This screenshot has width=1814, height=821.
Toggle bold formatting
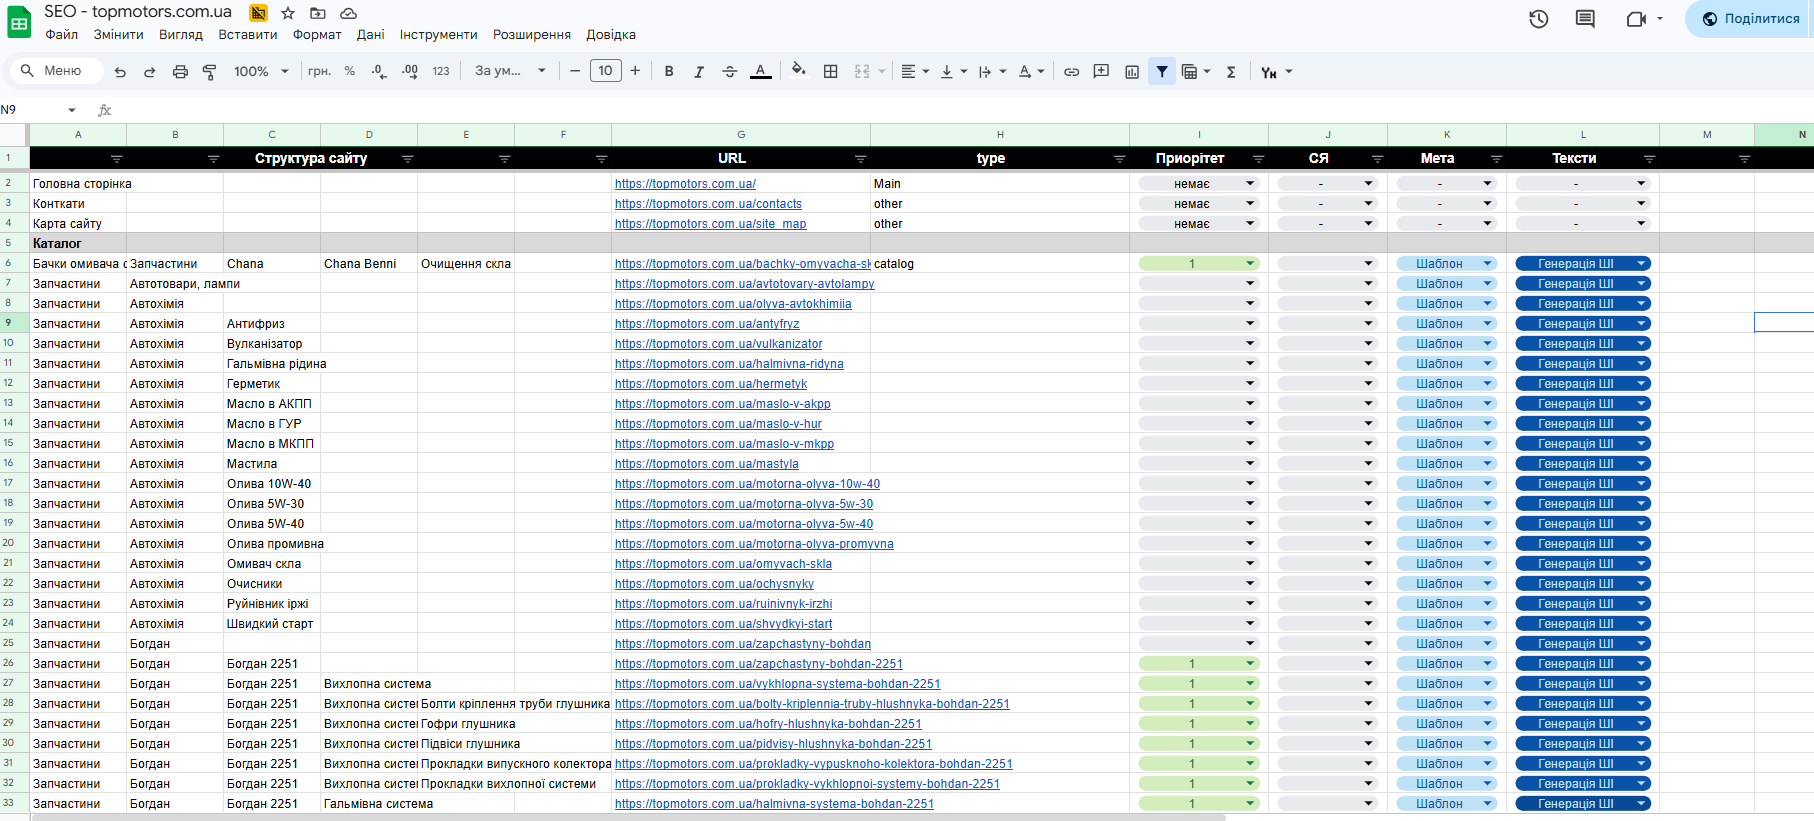click(x=669, y=72)
